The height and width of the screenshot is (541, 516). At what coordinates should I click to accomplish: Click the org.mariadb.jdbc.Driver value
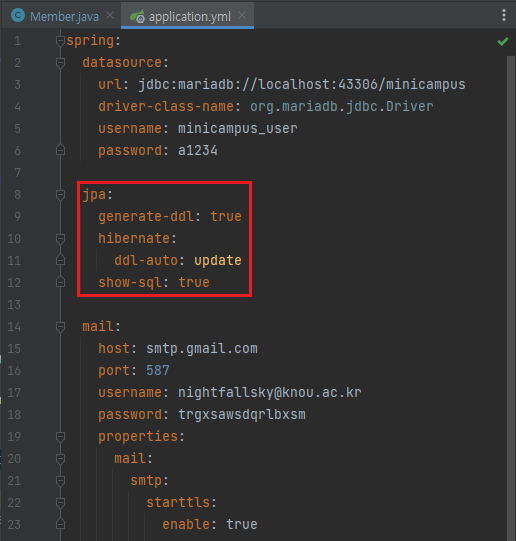[341, 107]
